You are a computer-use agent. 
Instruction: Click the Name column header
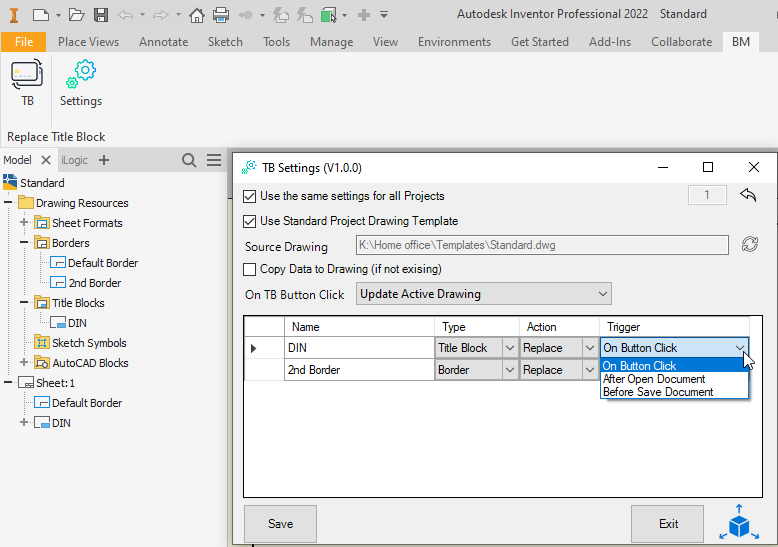(359, 327)
